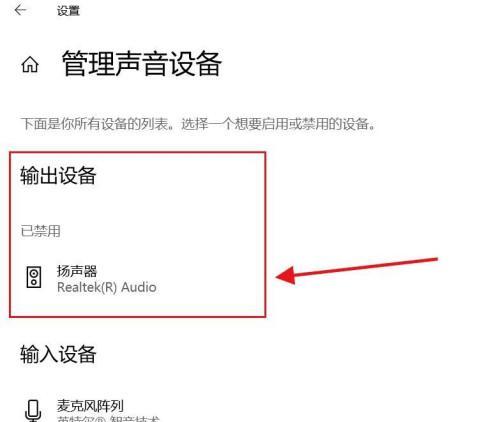Click the red highlight box top border

click(138, 152)
